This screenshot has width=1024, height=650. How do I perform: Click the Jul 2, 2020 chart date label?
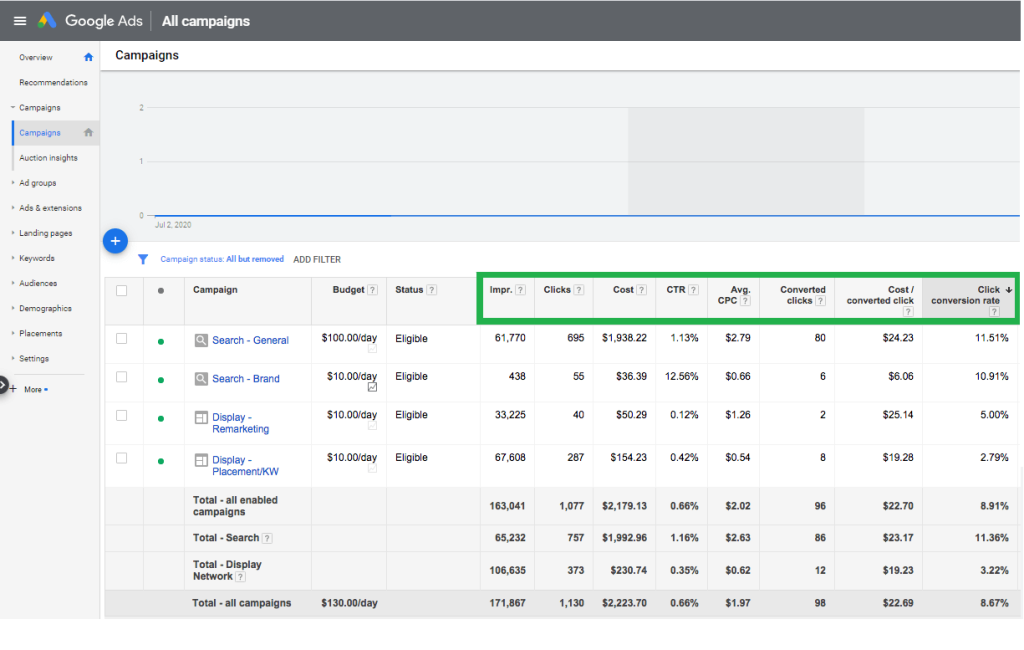click(x=173, y=225)
